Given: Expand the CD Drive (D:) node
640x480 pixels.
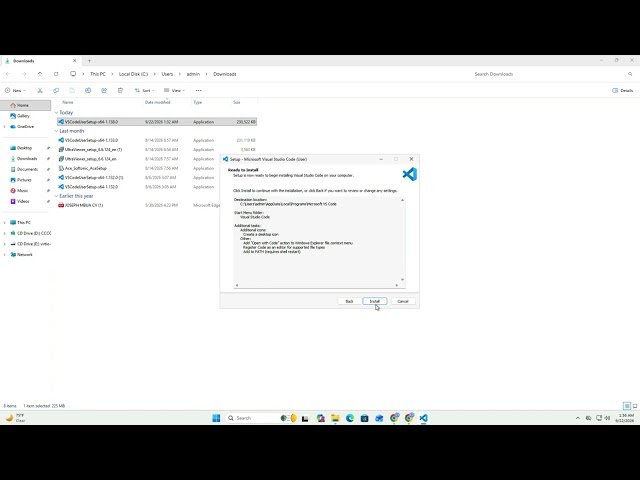Looking at the screenshot, I should coord(5,233).
